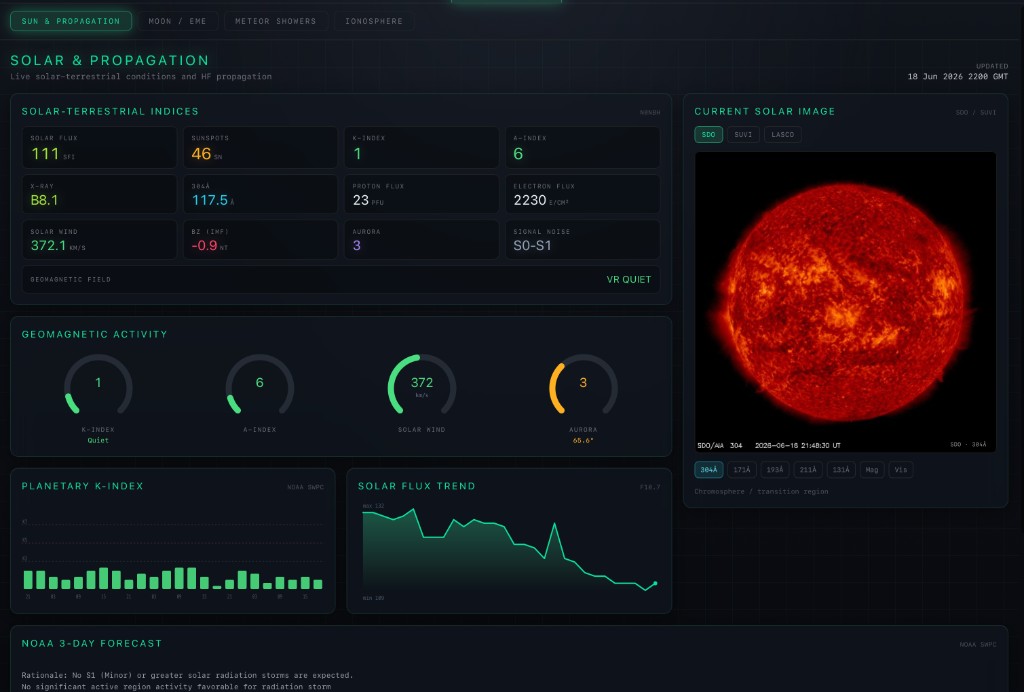The height and width of the screenshot is (692, 1024).
Task: Click the Solar-Terrestrial Indices panel title
Action: pyautogui.click(x=110, y=112)
